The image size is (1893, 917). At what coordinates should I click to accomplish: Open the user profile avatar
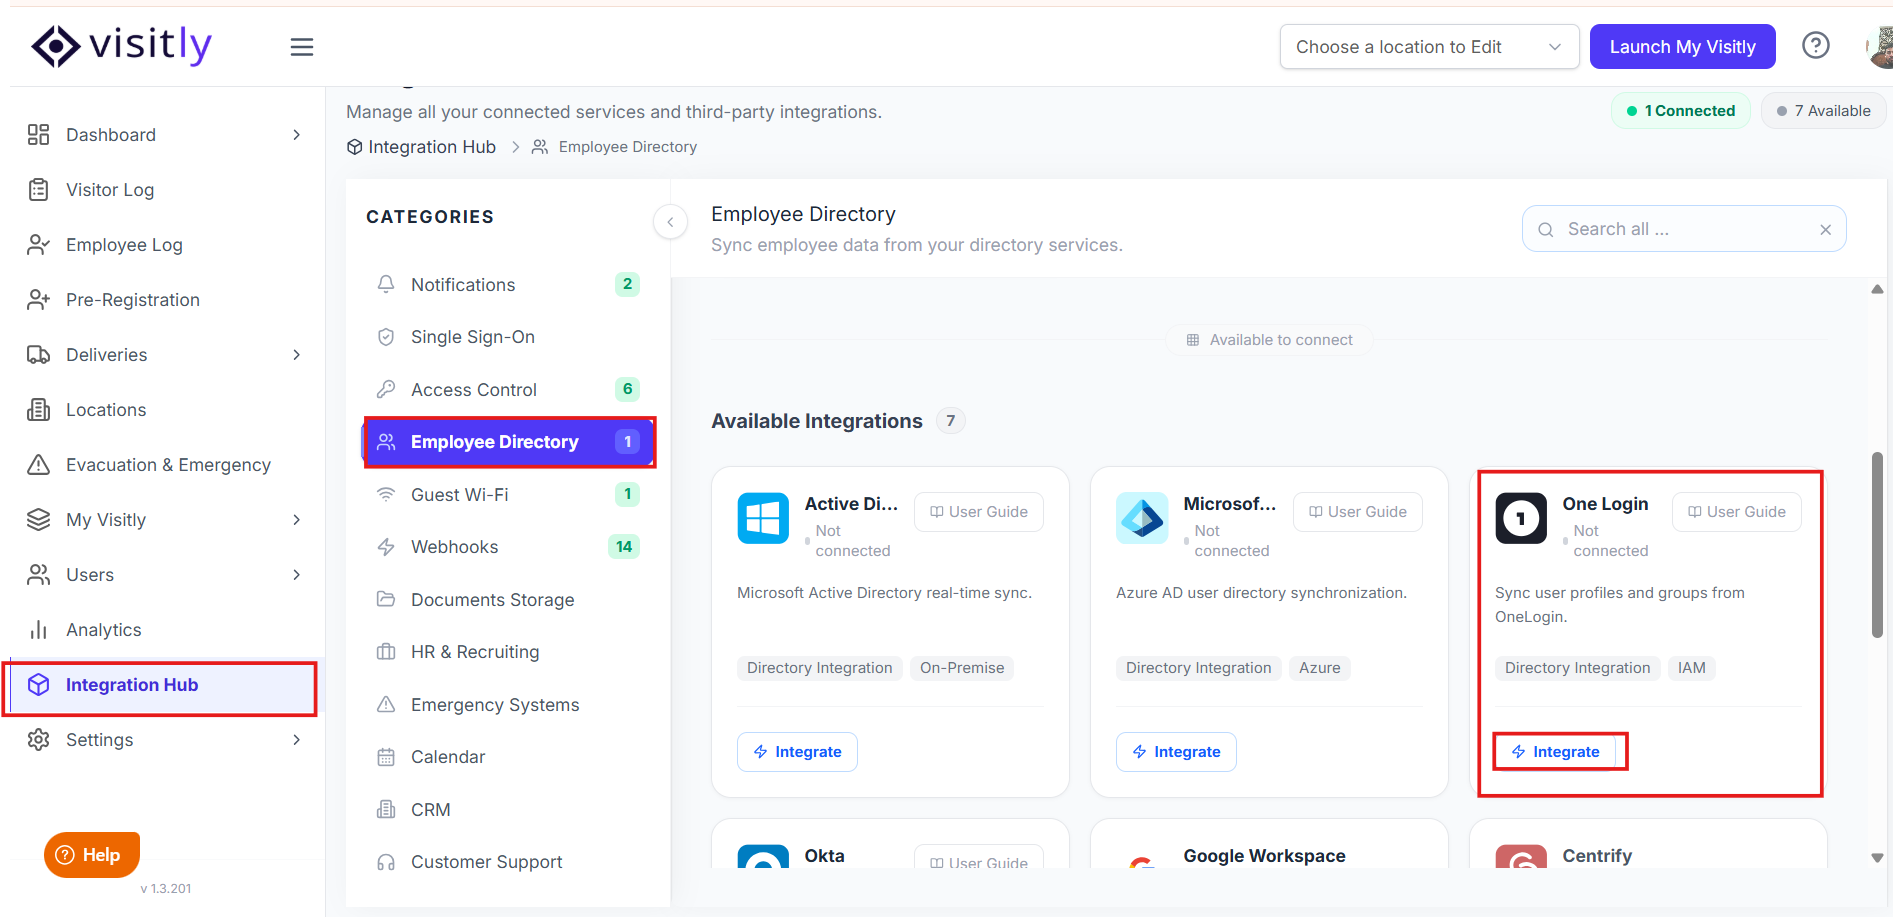point(1880,47)
